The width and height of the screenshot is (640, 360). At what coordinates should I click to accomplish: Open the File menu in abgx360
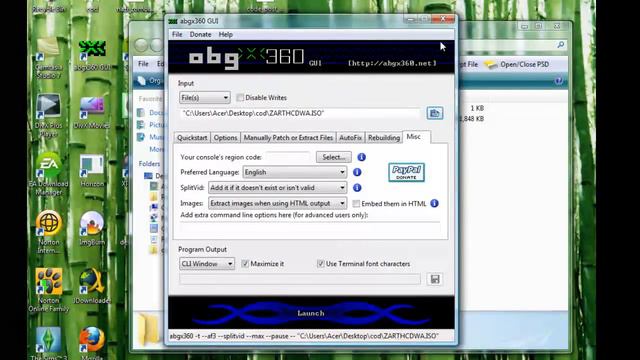[177, 35]
